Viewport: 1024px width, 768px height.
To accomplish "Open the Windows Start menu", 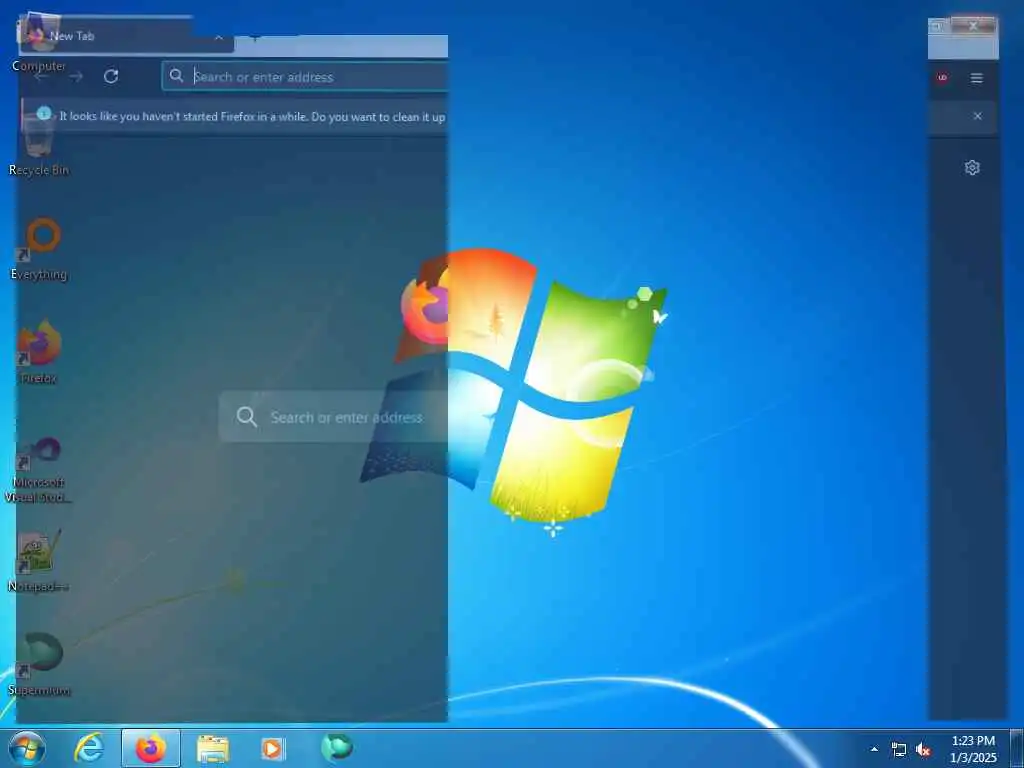I will click(27, 749).
